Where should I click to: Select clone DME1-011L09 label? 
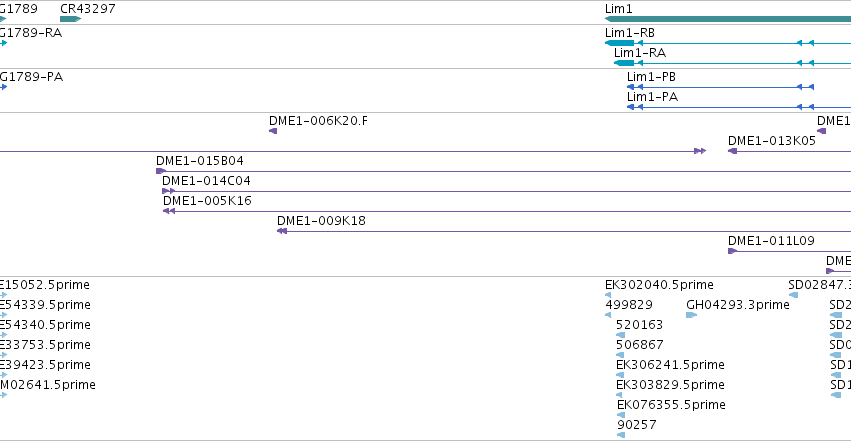[771, 241]
